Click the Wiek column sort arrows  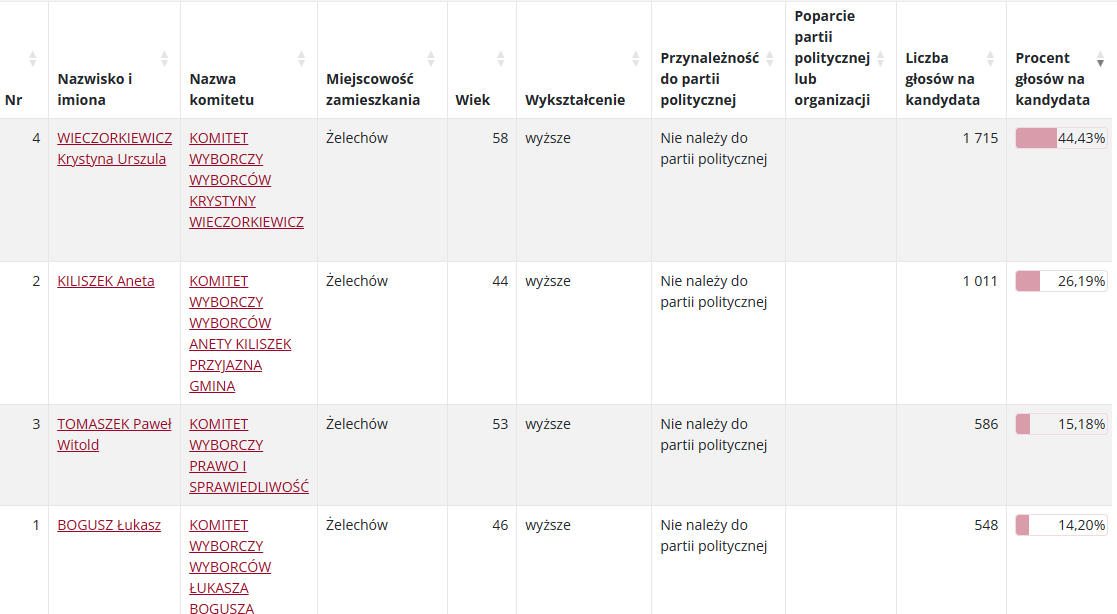501,59
